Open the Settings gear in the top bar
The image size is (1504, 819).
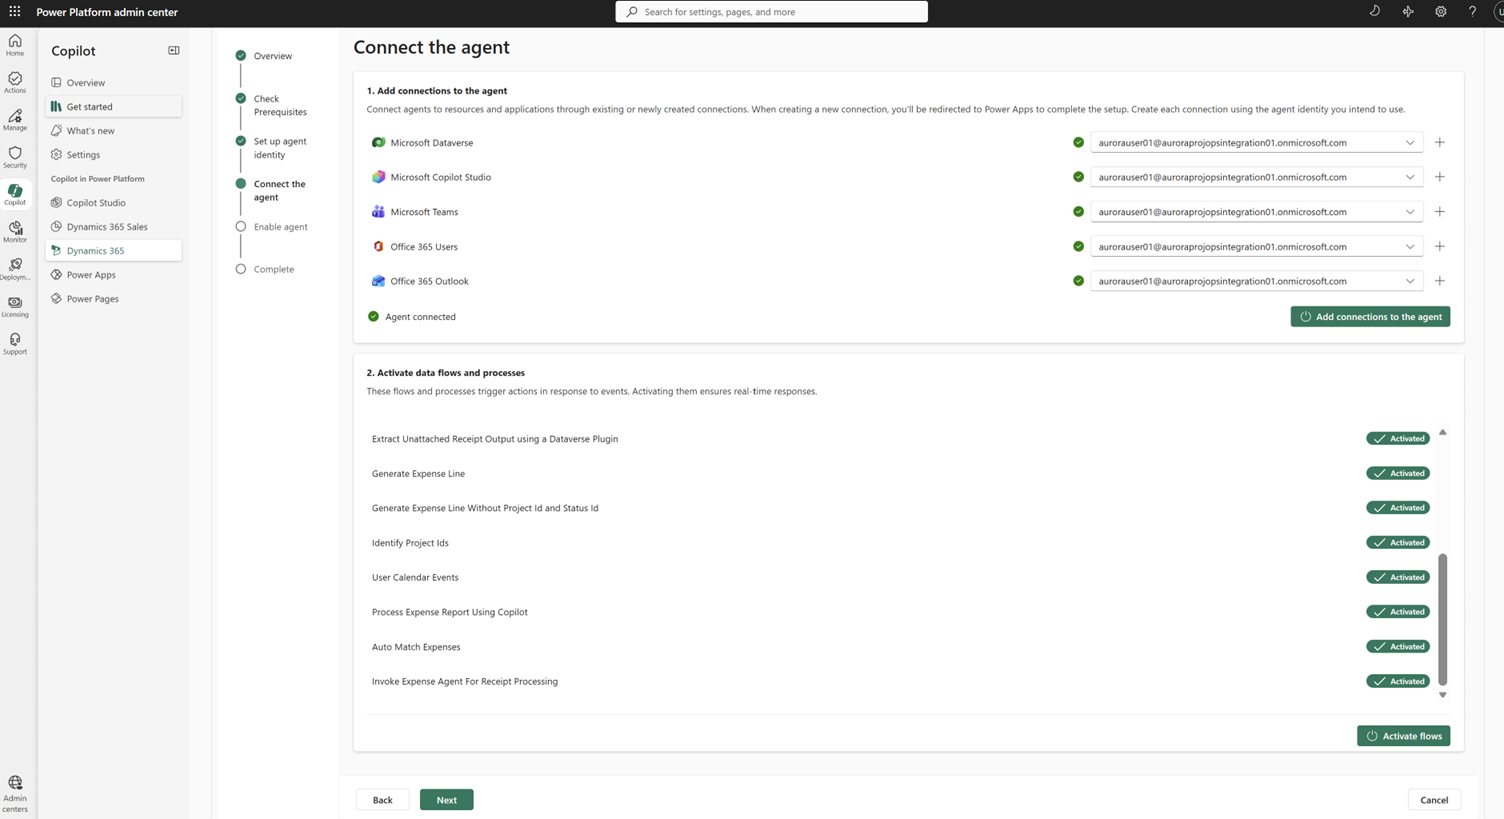[x=1440, y=11]
